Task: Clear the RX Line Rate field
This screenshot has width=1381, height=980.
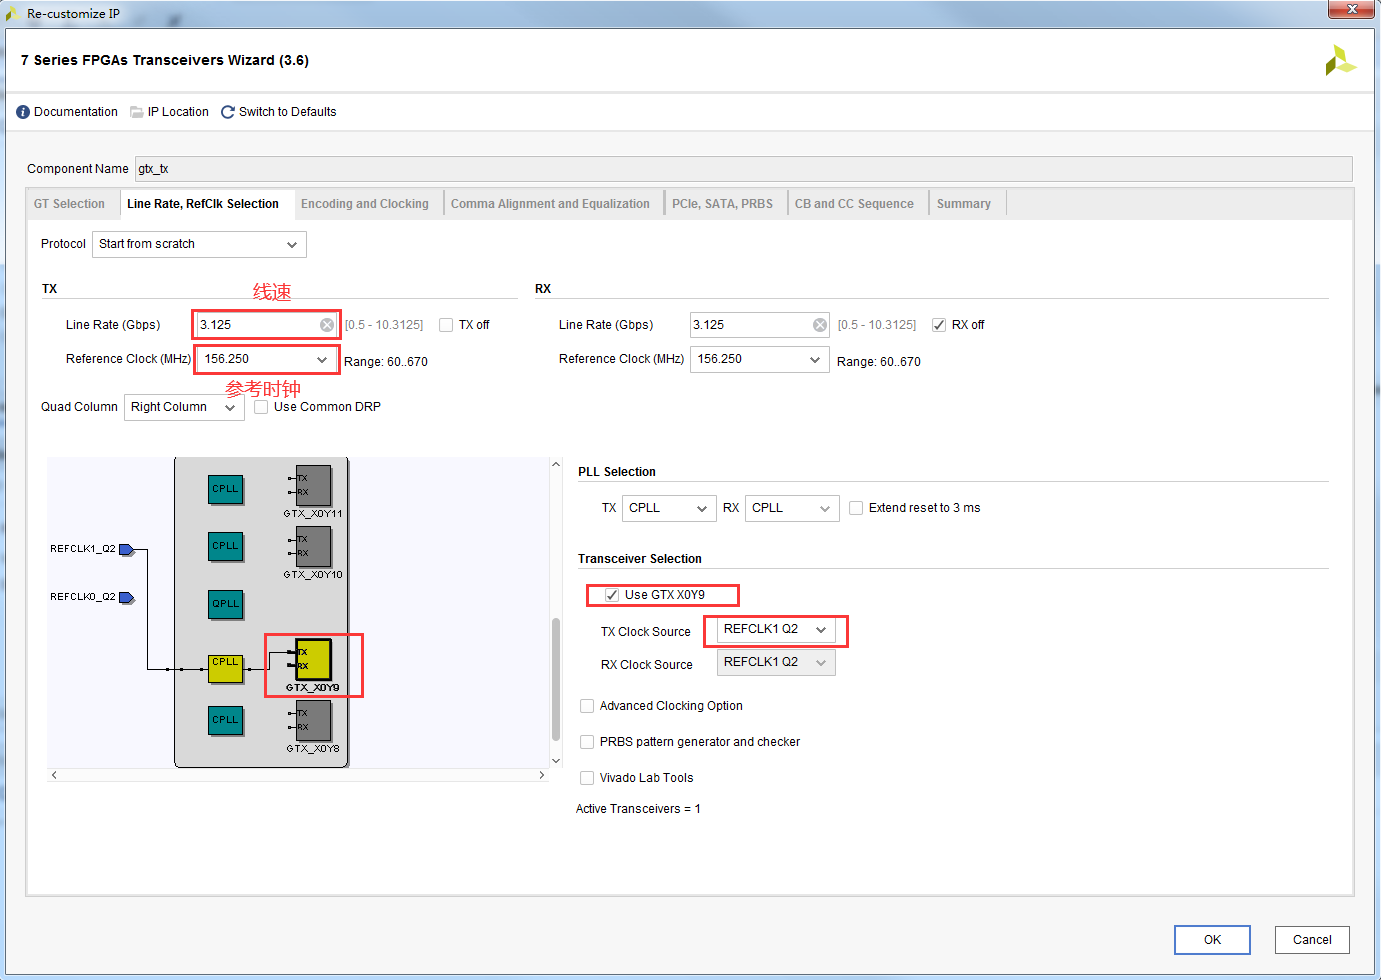Action: pyautogui.click(x=820, y=325)
